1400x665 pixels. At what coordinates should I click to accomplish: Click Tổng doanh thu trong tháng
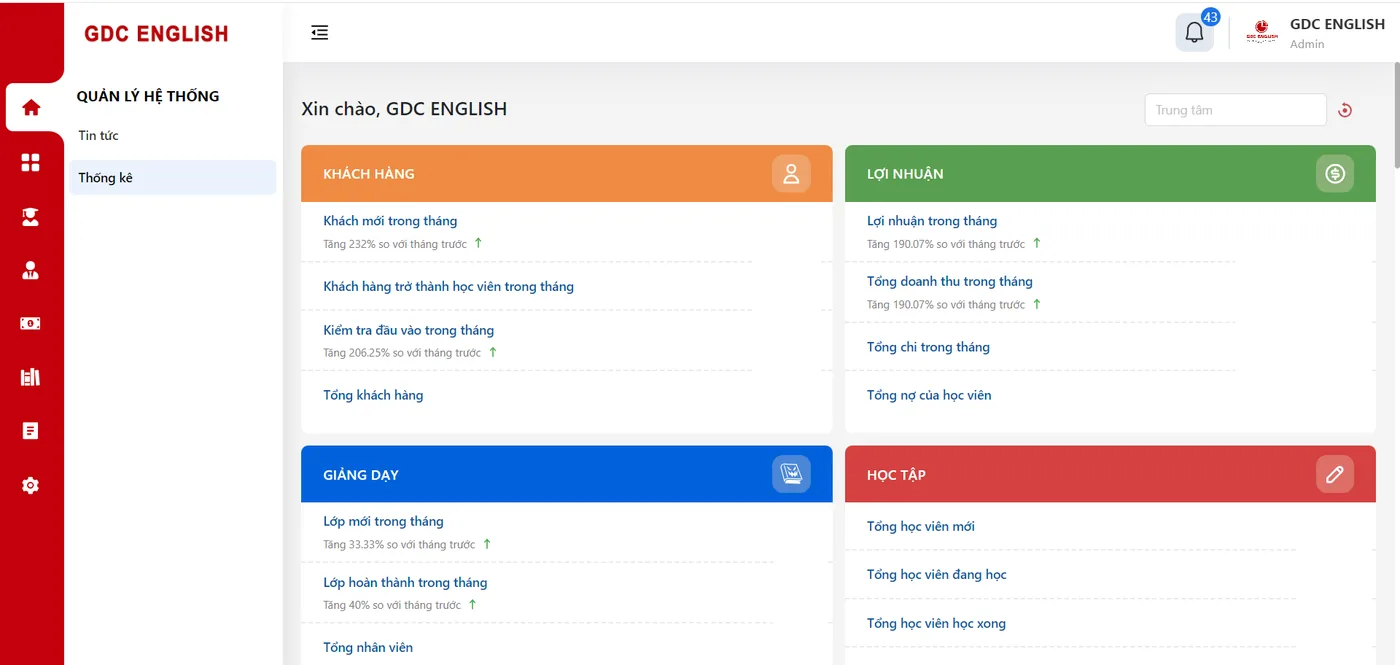[950, 282]
